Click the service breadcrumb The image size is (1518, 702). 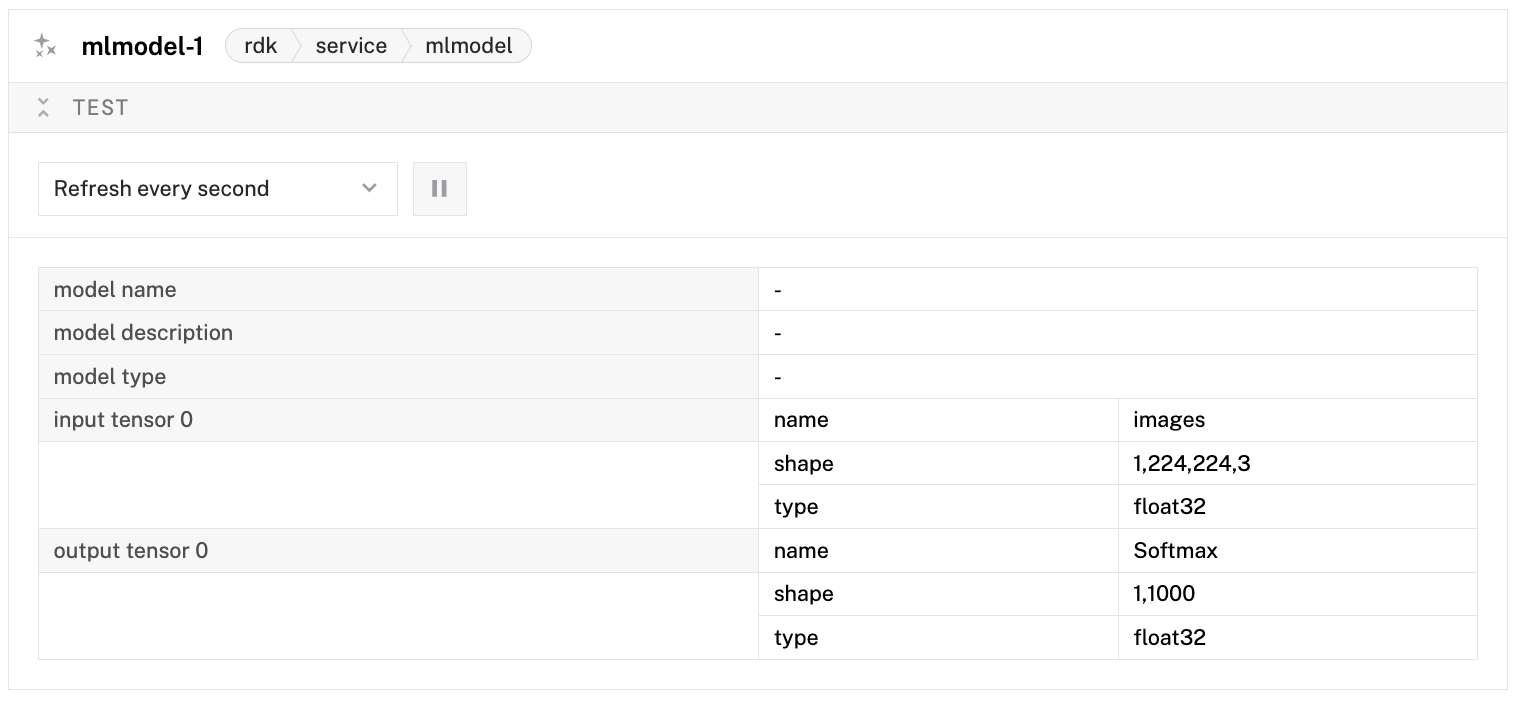click(351, 46)
